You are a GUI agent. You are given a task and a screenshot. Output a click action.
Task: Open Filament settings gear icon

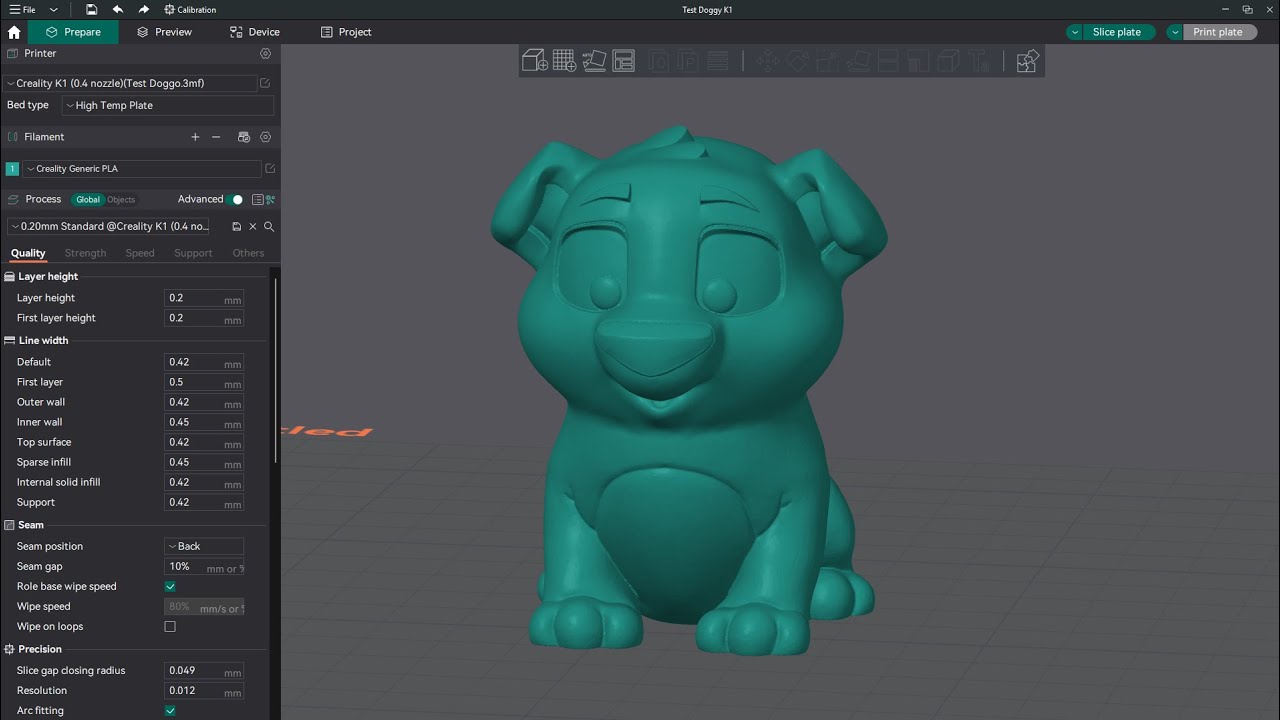265,137
